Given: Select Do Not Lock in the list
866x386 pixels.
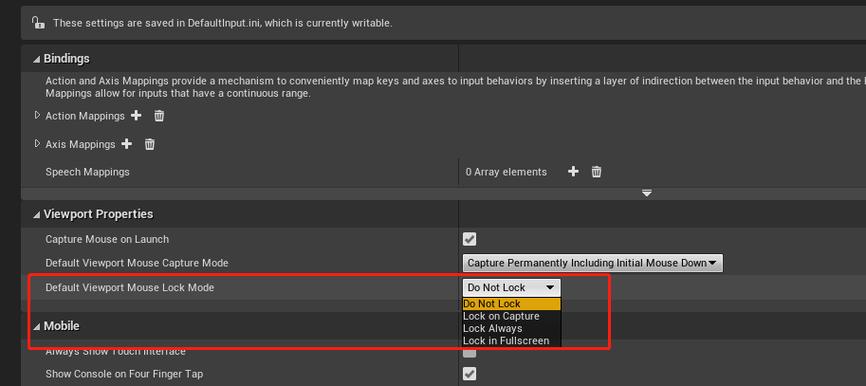Looking at the screenshot, I should pyautogui.click(x=511, y=304).
